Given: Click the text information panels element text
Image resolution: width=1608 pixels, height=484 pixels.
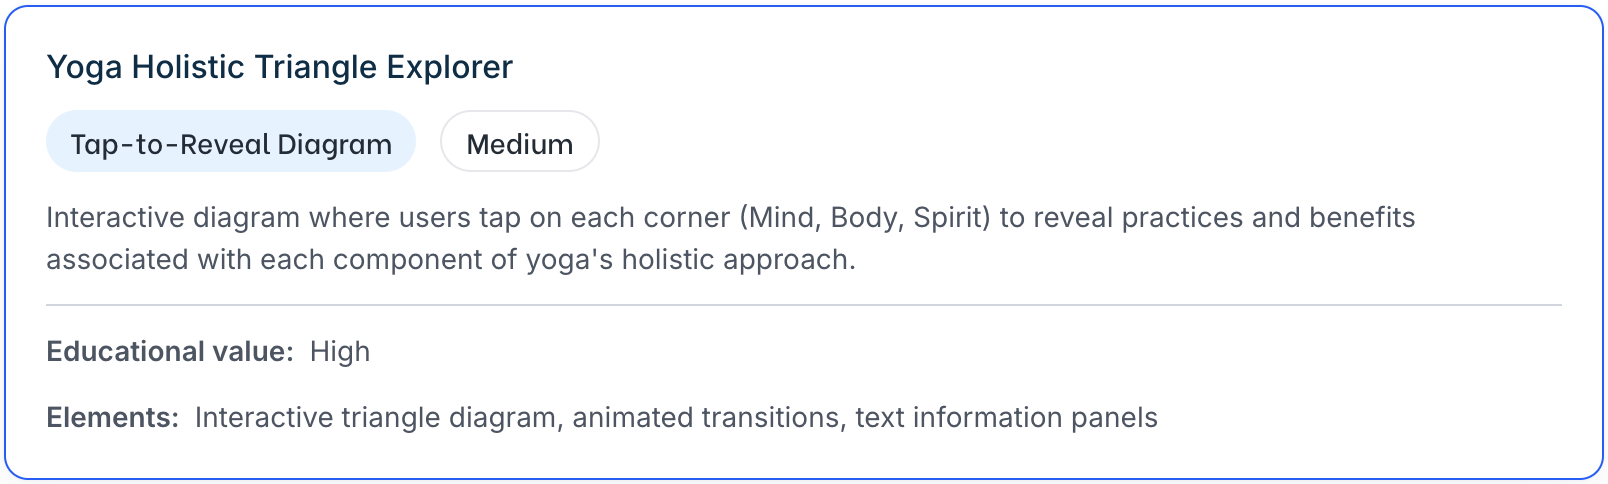Looking at the screenshot, I should click(x=1006, y=417).
